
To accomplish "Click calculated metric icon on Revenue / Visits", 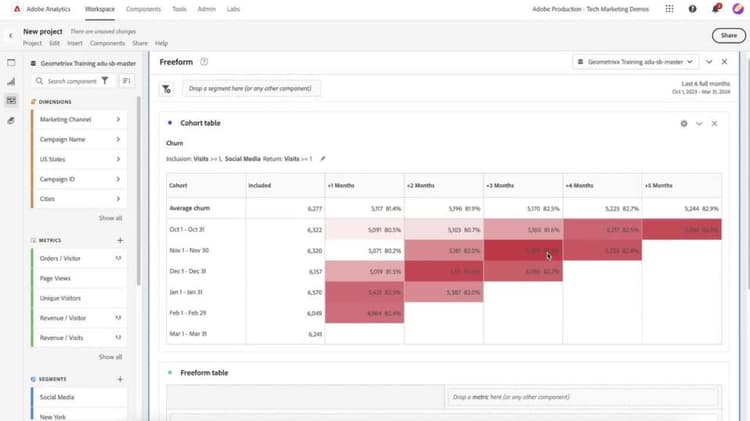I will pyautogui.click(x=118, y=337).
